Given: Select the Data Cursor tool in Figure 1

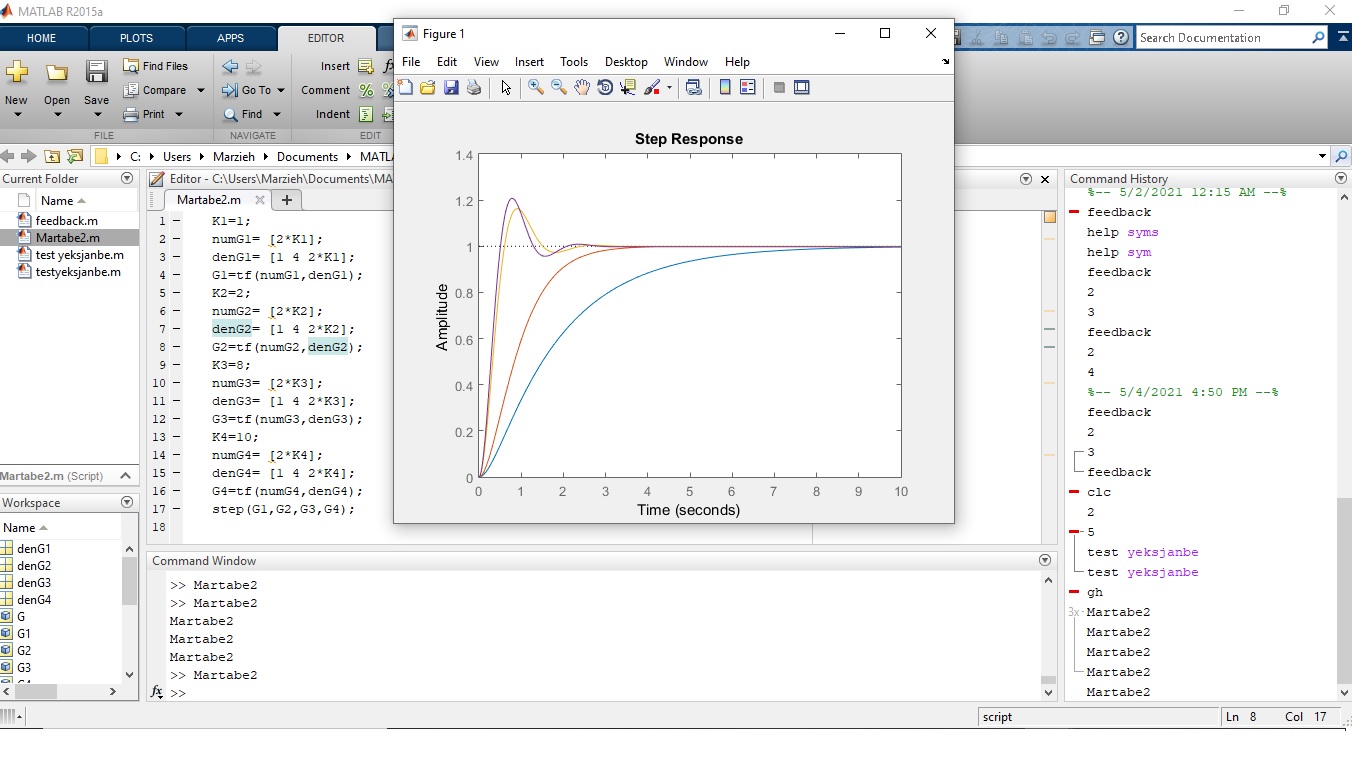Looking at the screenshot, I should point(628,88).
